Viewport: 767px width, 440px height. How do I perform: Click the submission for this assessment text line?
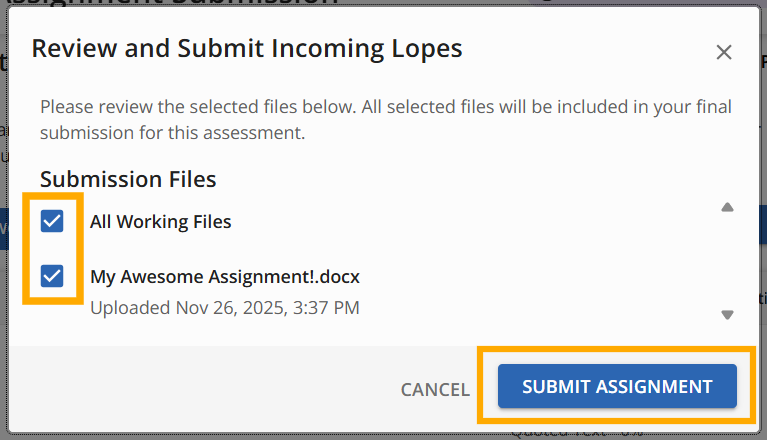click(172, 131)
